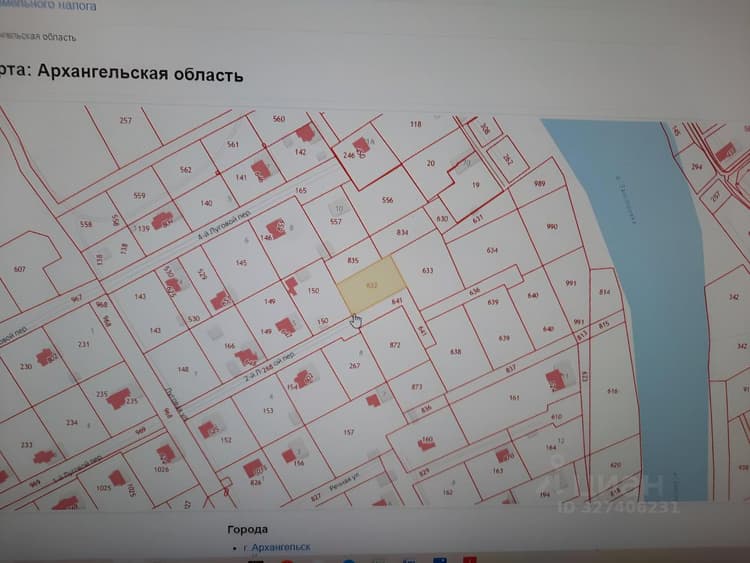
Task: Select parcel 556 on the map
Action: (387, 200)
